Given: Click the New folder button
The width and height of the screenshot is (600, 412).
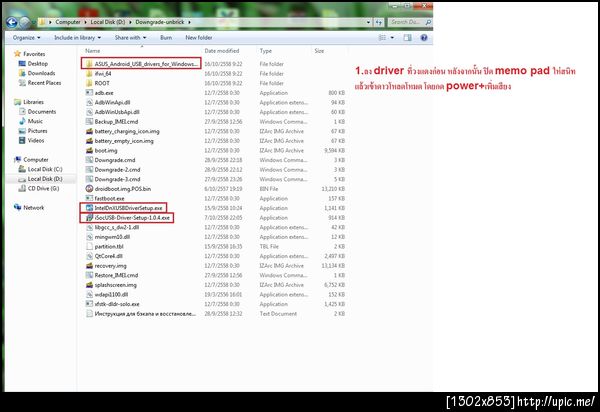Looking at the screenshot, I should coord(199,37).
